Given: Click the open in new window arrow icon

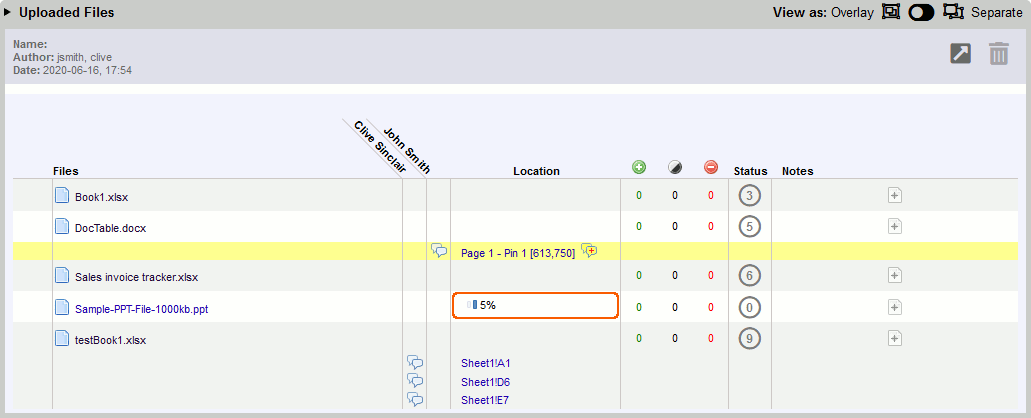Looking at the screenshot, I should [x=960, y=54].
